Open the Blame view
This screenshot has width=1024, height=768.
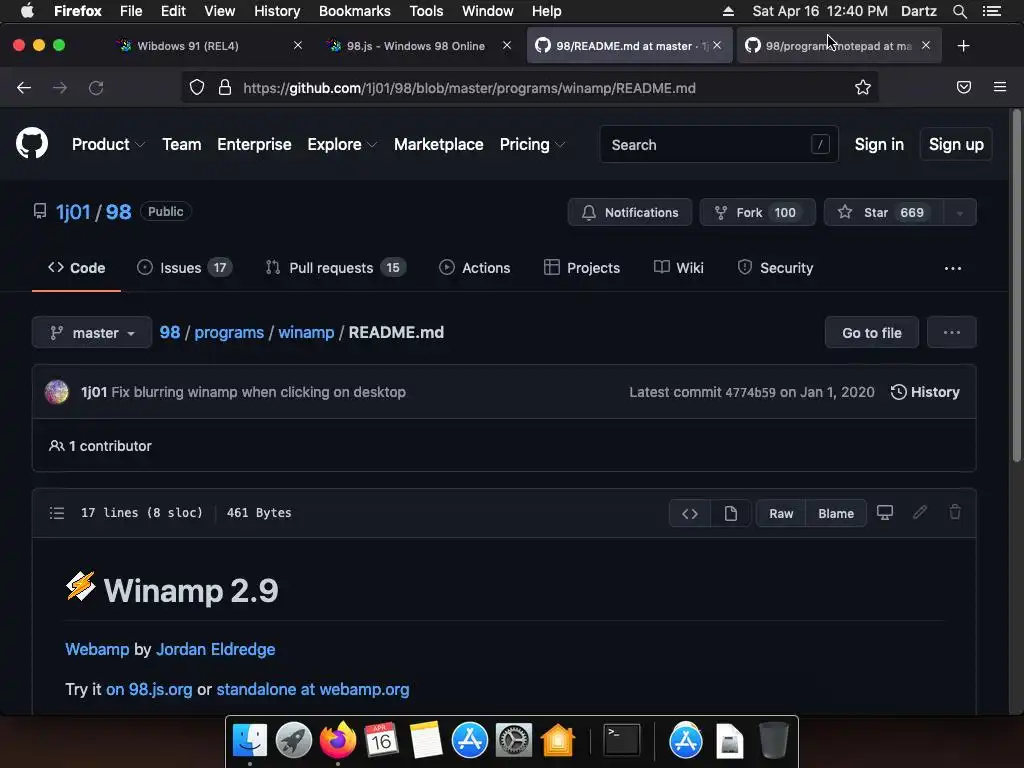(836, 513)
